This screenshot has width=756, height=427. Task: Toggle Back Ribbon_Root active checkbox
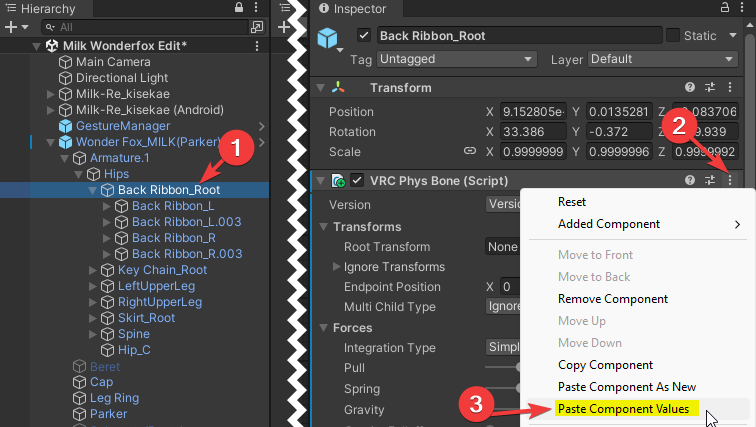click(x=364, y=36)
